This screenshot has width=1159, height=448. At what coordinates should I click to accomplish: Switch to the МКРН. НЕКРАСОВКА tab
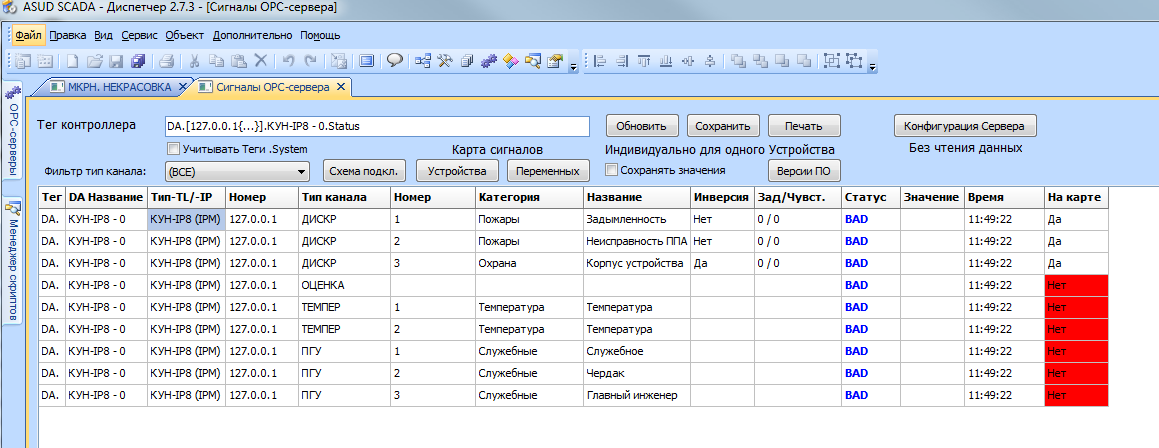[118, 87]
